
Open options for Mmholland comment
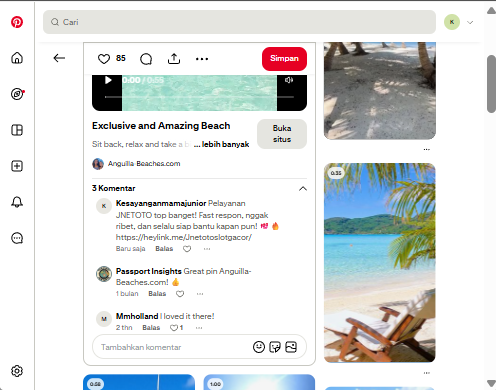click(199, 328)
